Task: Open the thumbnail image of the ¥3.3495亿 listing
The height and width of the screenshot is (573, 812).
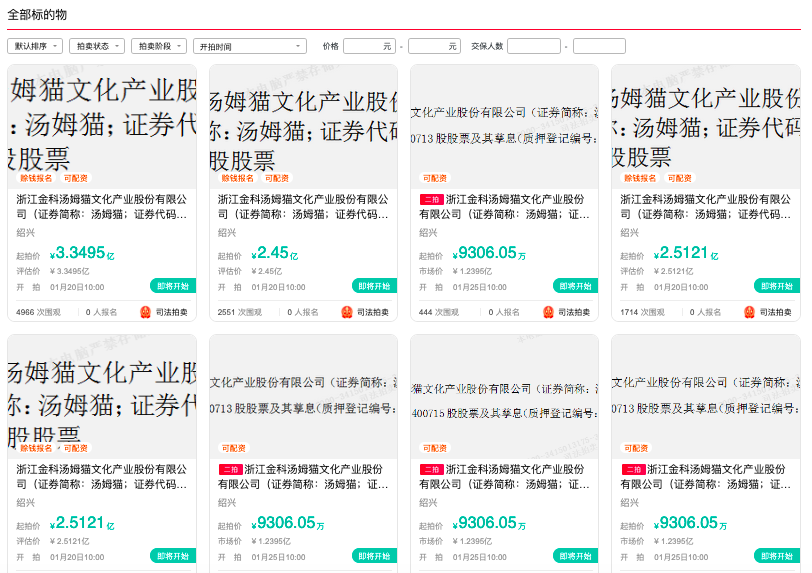Action: (102, 118)
